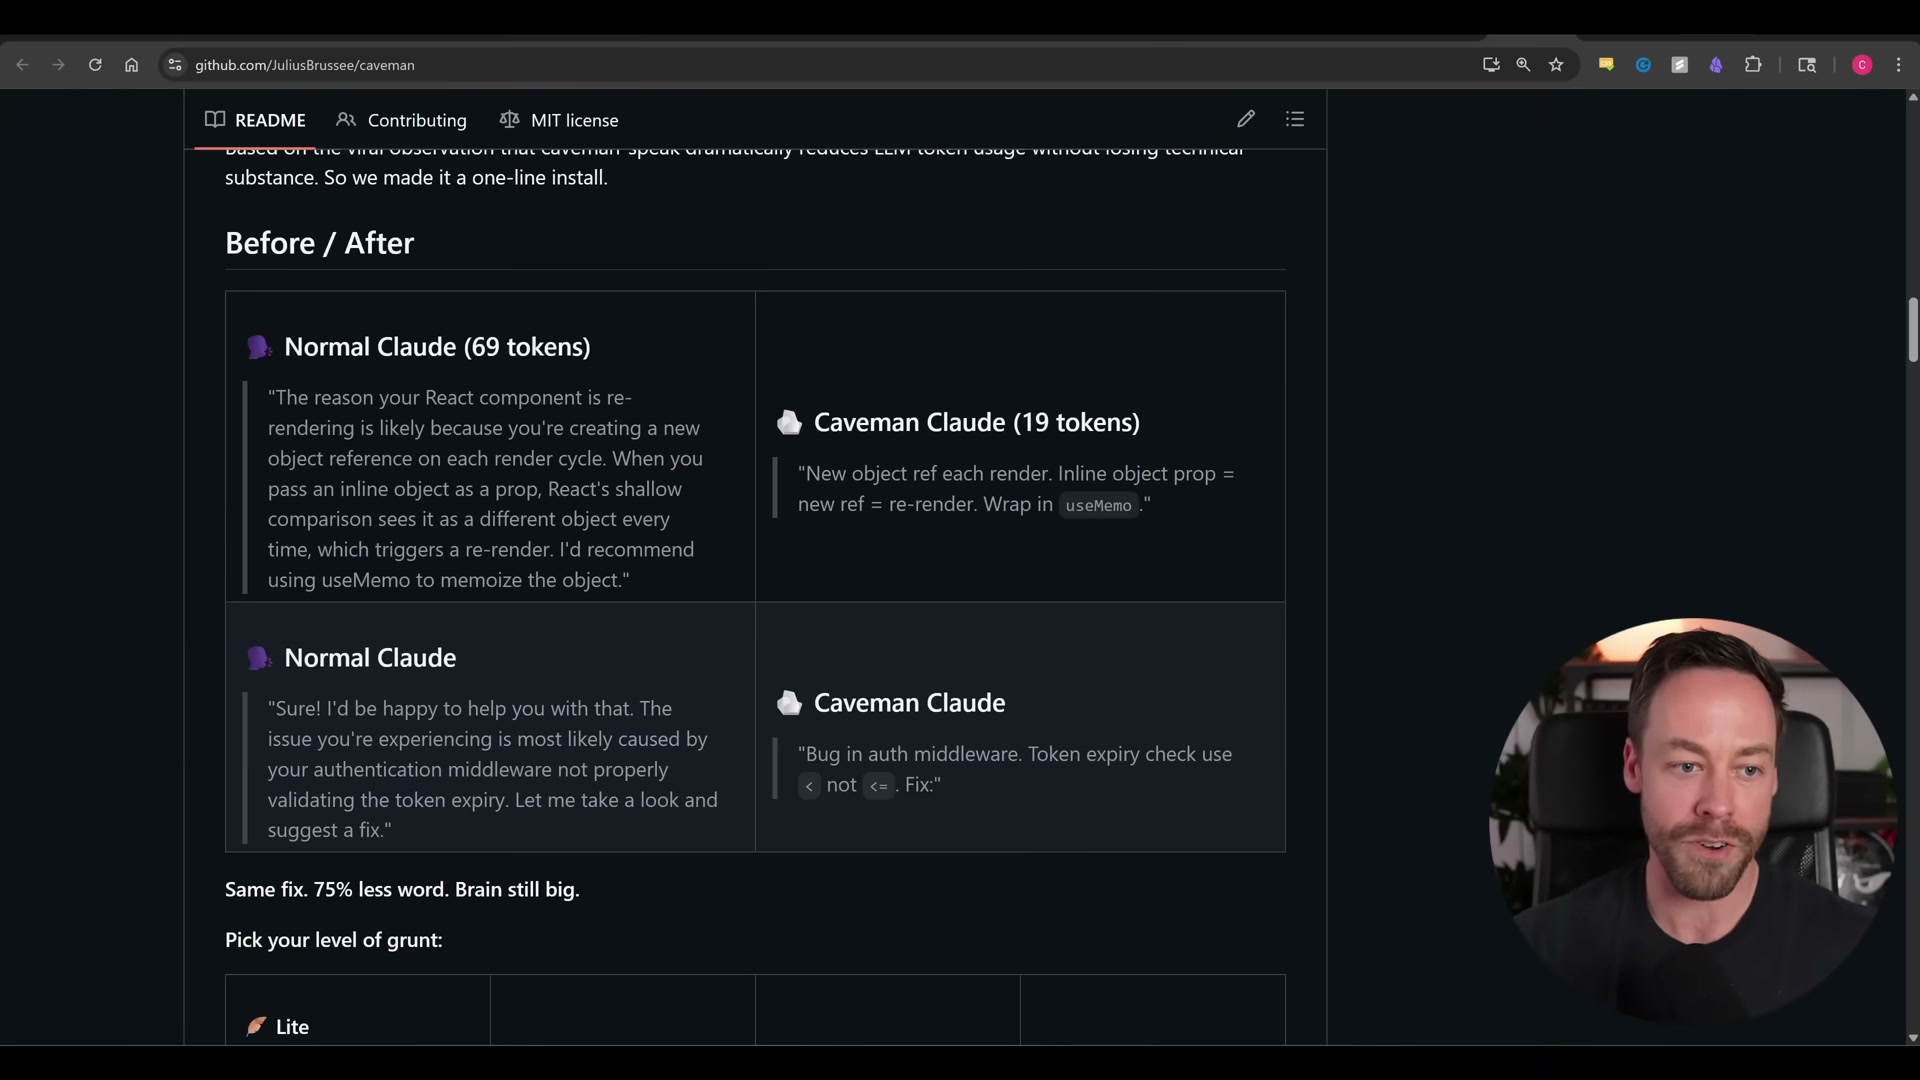Screen dimensions: 1920x1080
Task: Go back with the browser back arrow
Action: coord(22,65)
